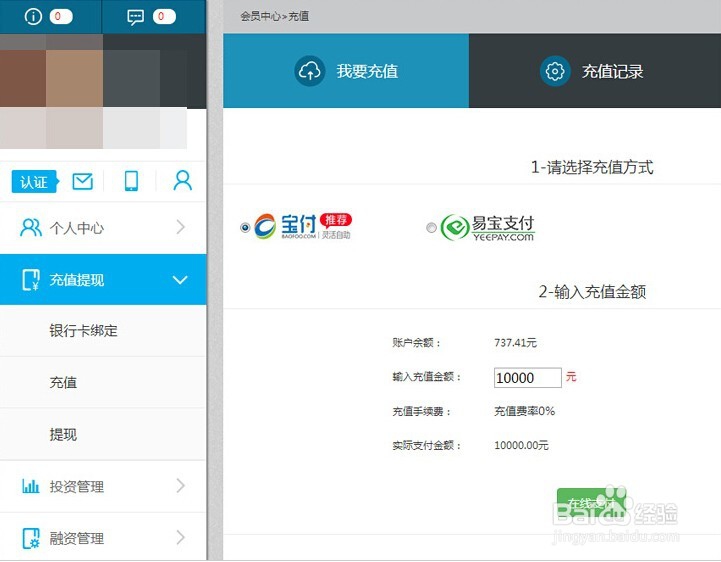The image size is (721, 562).
Task: Switch to the 充值记录 tab
Action: (595, 71)
